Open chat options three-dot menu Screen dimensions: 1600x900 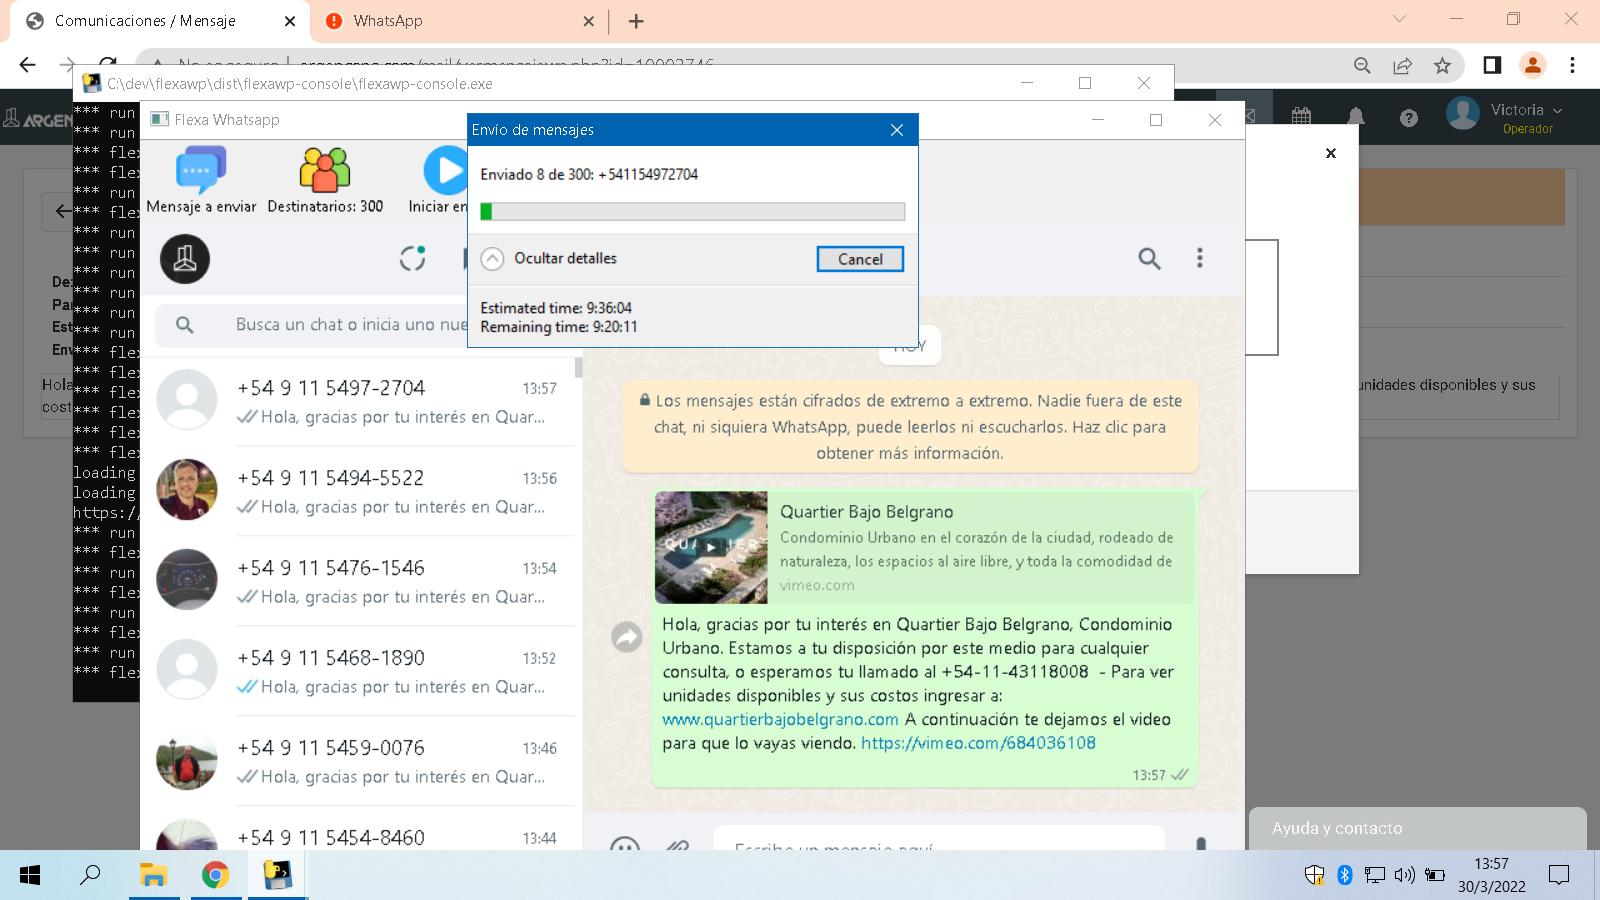1200,258
